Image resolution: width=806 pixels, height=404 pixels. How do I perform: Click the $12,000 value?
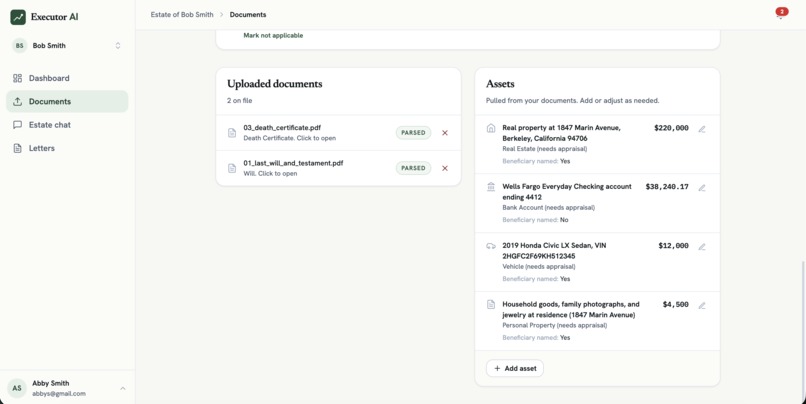pyautogui.click(x=673, y=246)
